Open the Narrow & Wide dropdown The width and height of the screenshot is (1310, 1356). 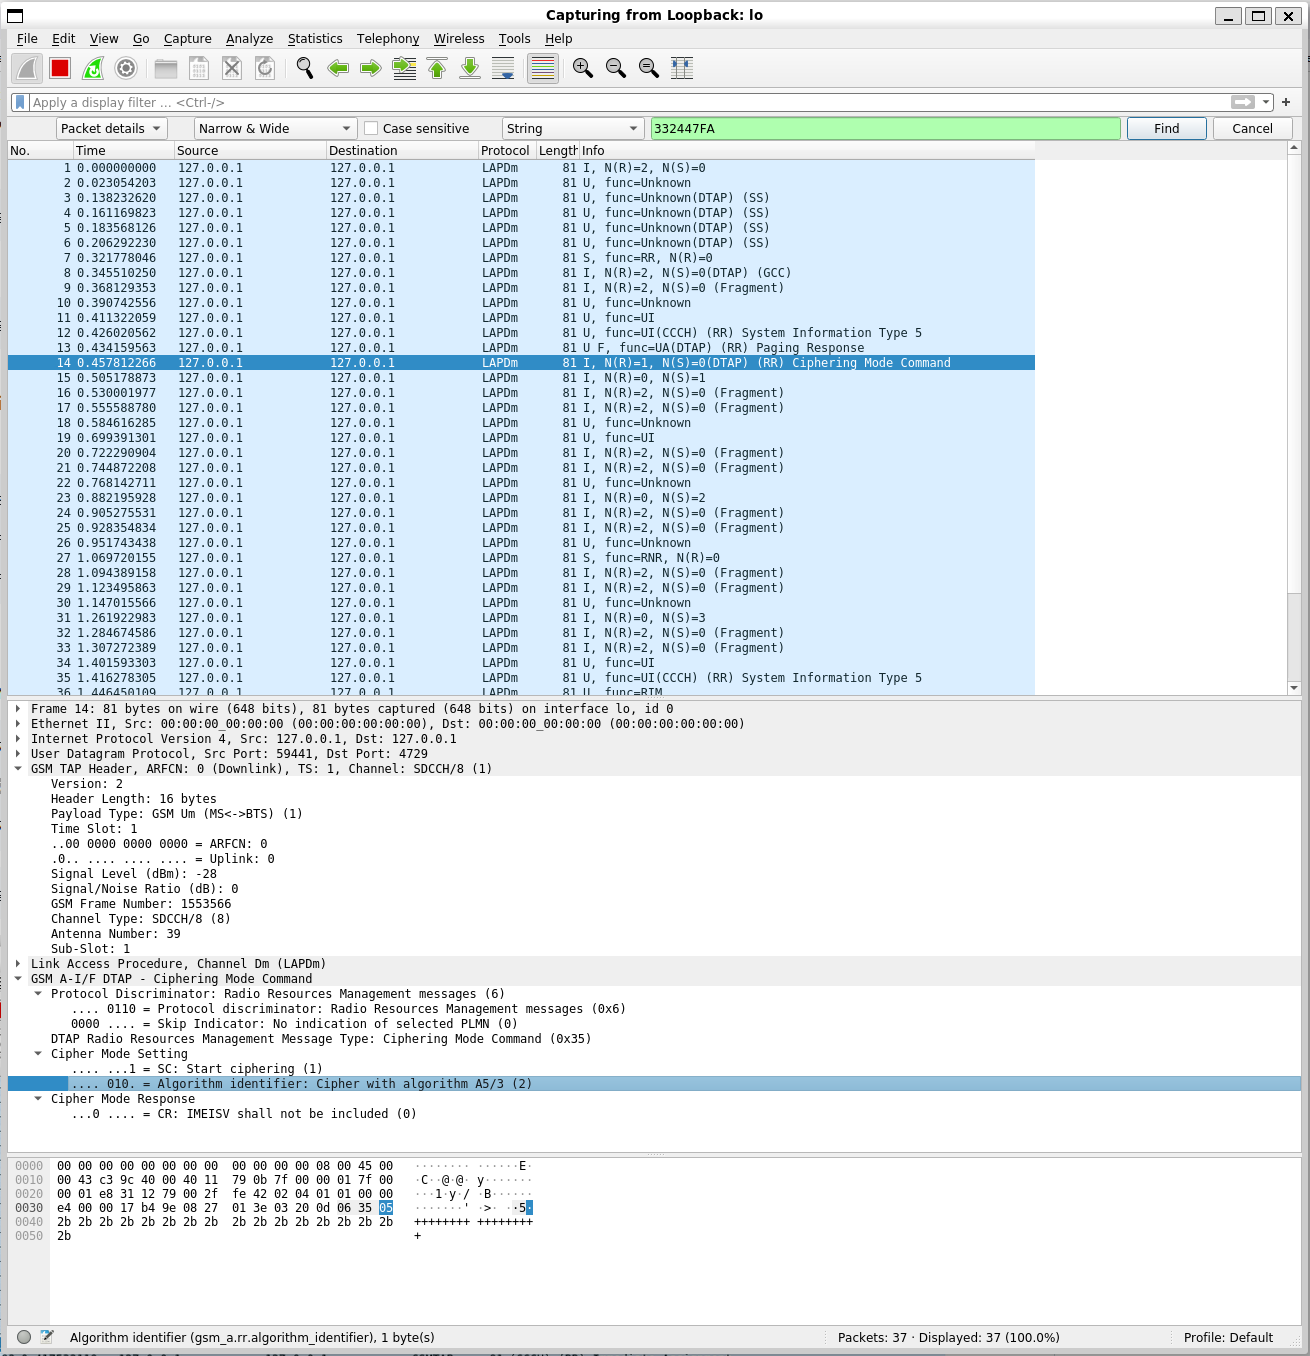point(273,128)
